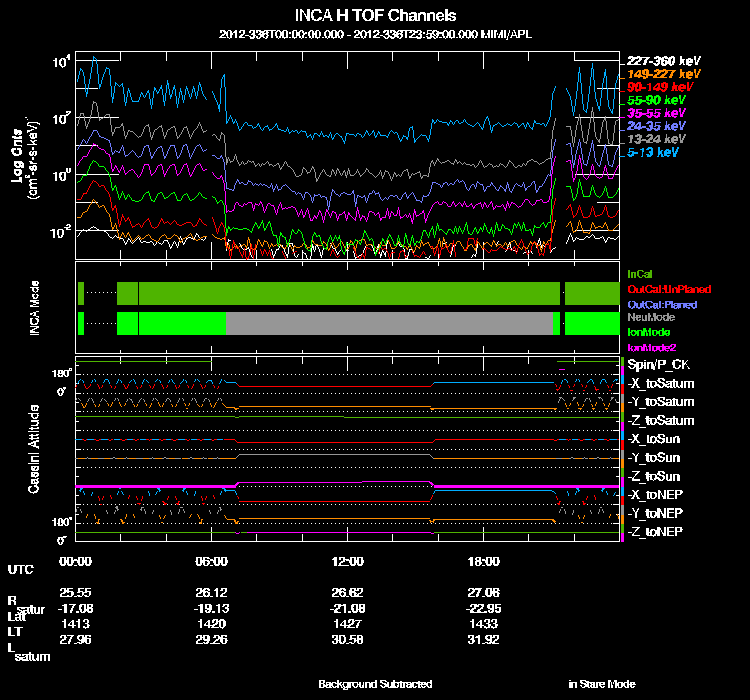Click the -X_toSaturn attitude label
This screenshot has width=750, height=700.
coord(661,384)
